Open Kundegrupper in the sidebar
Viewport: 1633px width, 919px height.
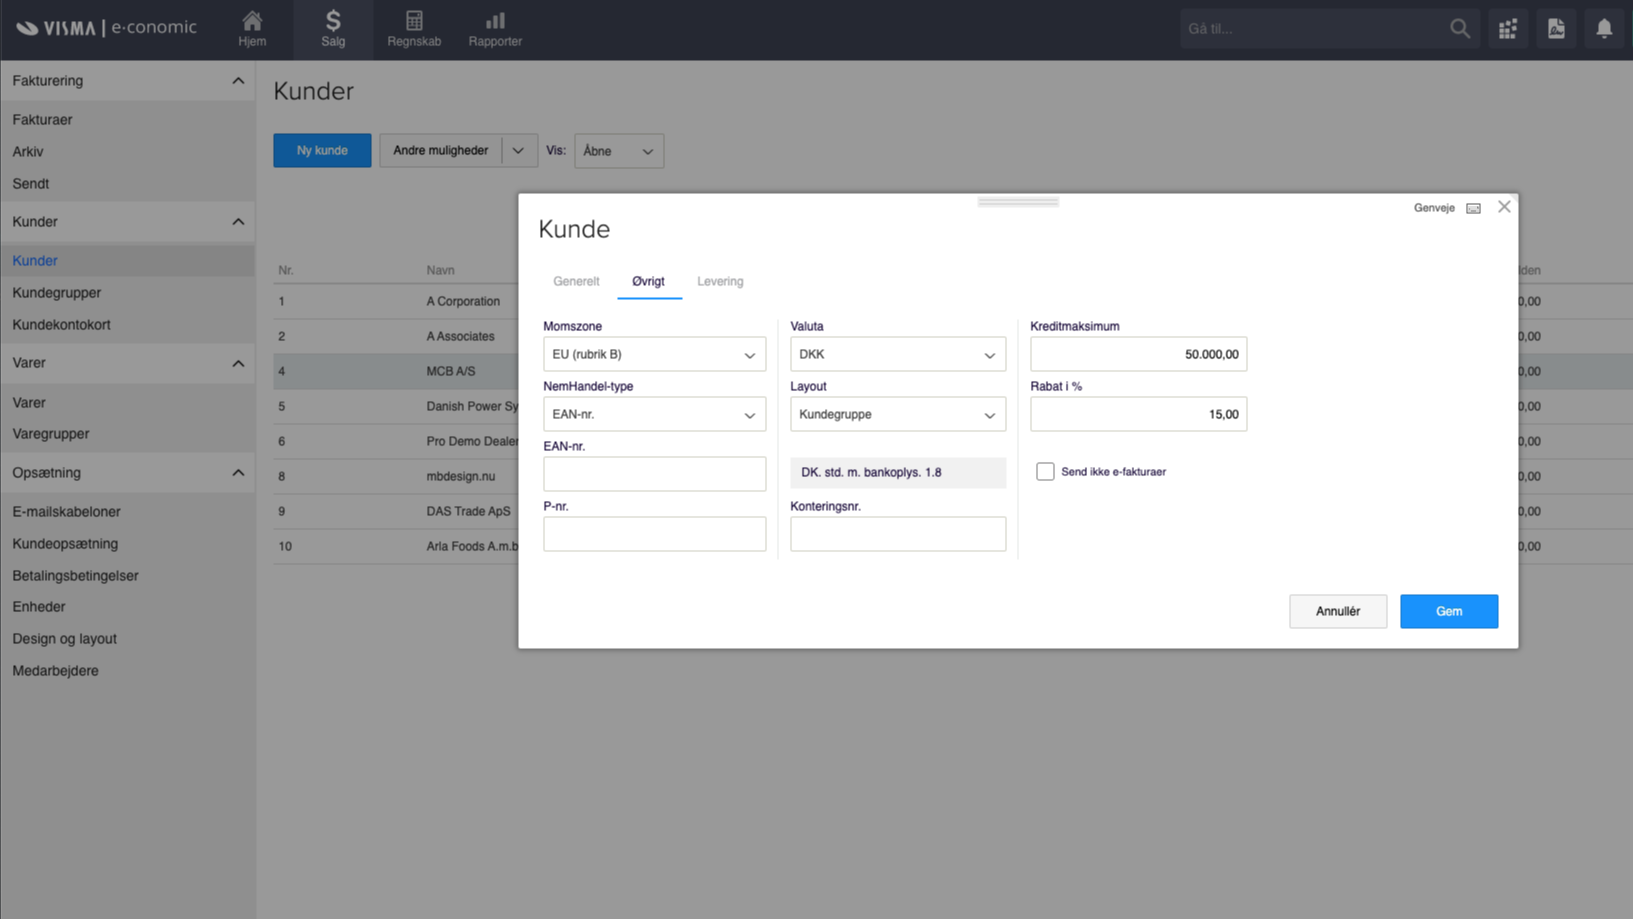point(57,293)
